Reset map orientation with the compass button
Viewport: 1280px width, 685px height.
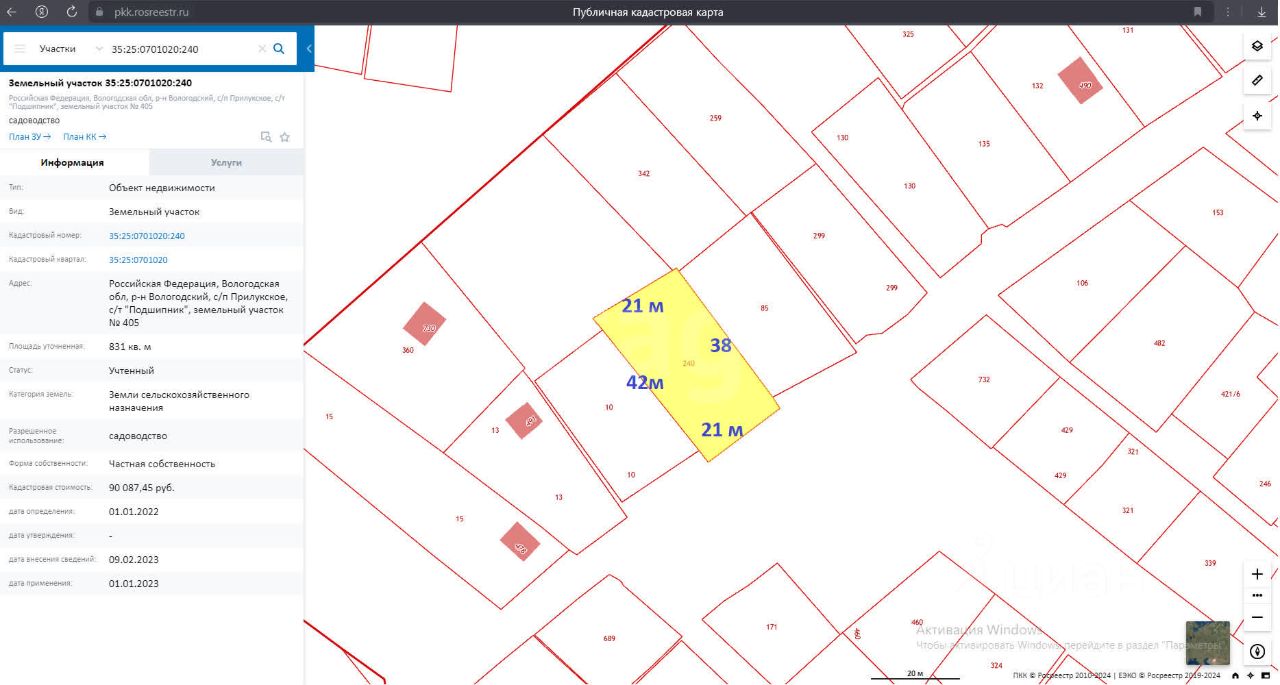pos(1257,651)
